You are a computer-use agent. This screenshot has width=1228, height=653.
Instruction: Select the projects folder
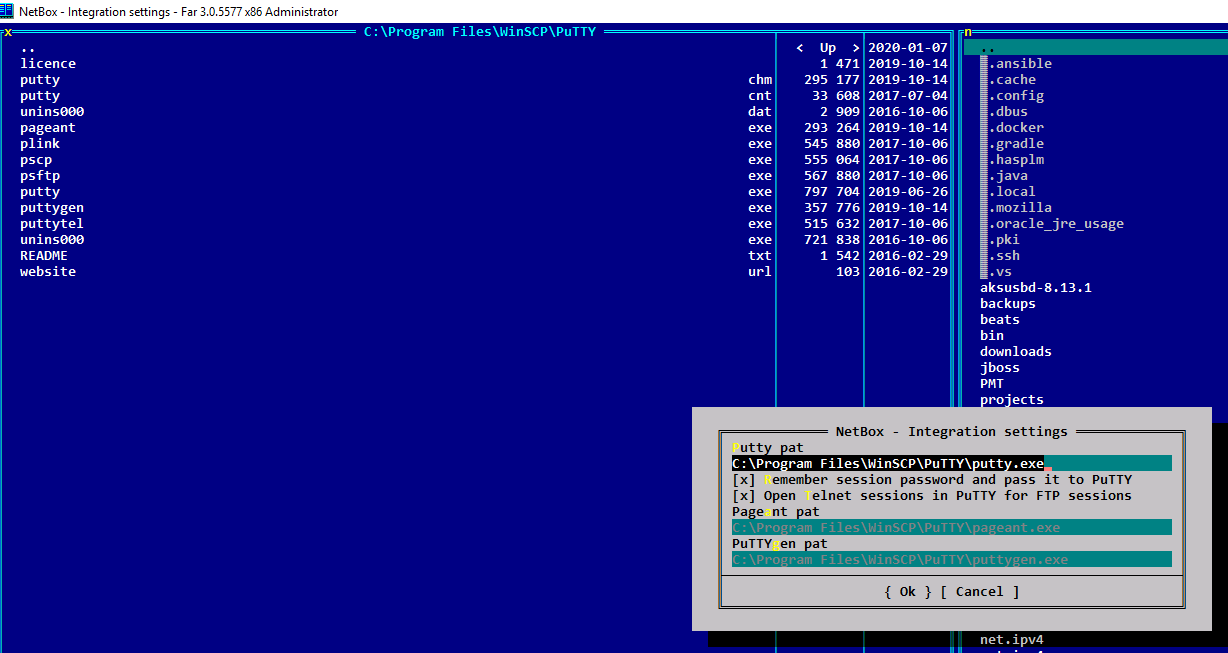click(1012, 399)
